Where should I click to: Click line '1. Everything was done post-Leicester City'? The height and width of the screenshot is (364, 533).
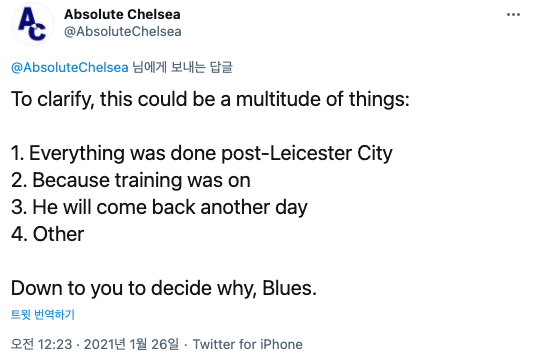point(202,153)
